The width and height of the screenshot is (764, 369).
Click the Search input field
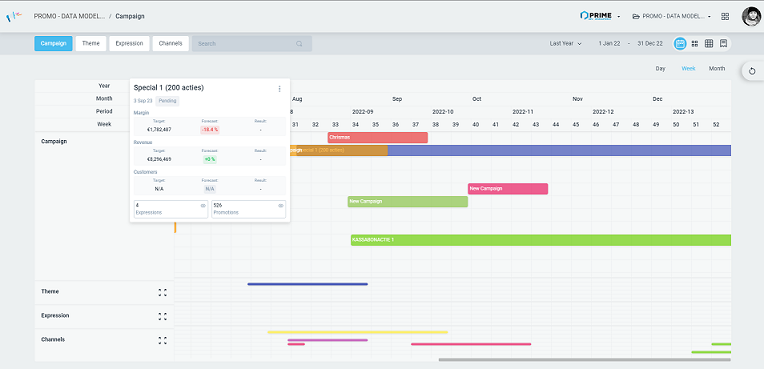click(252, 43)
